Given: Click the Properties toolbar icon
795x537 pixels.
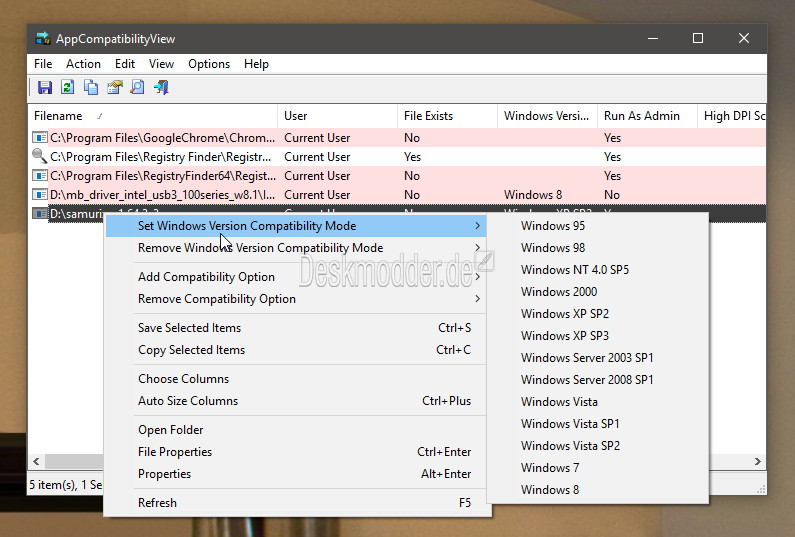Looking at the screenshot, I should (115, 88).
